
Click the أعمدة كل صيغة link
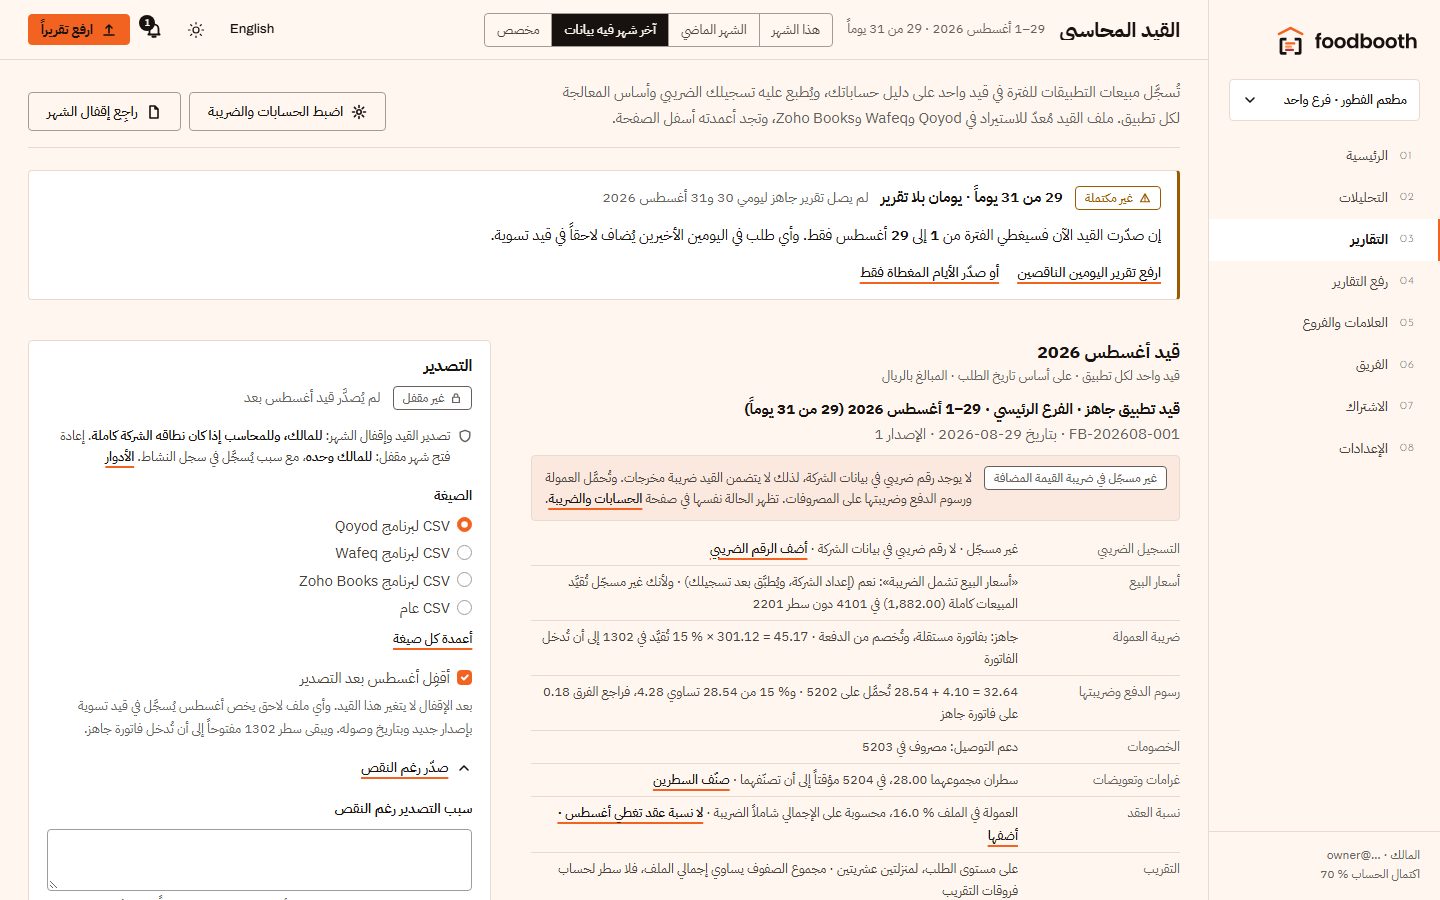pos(433,639)
